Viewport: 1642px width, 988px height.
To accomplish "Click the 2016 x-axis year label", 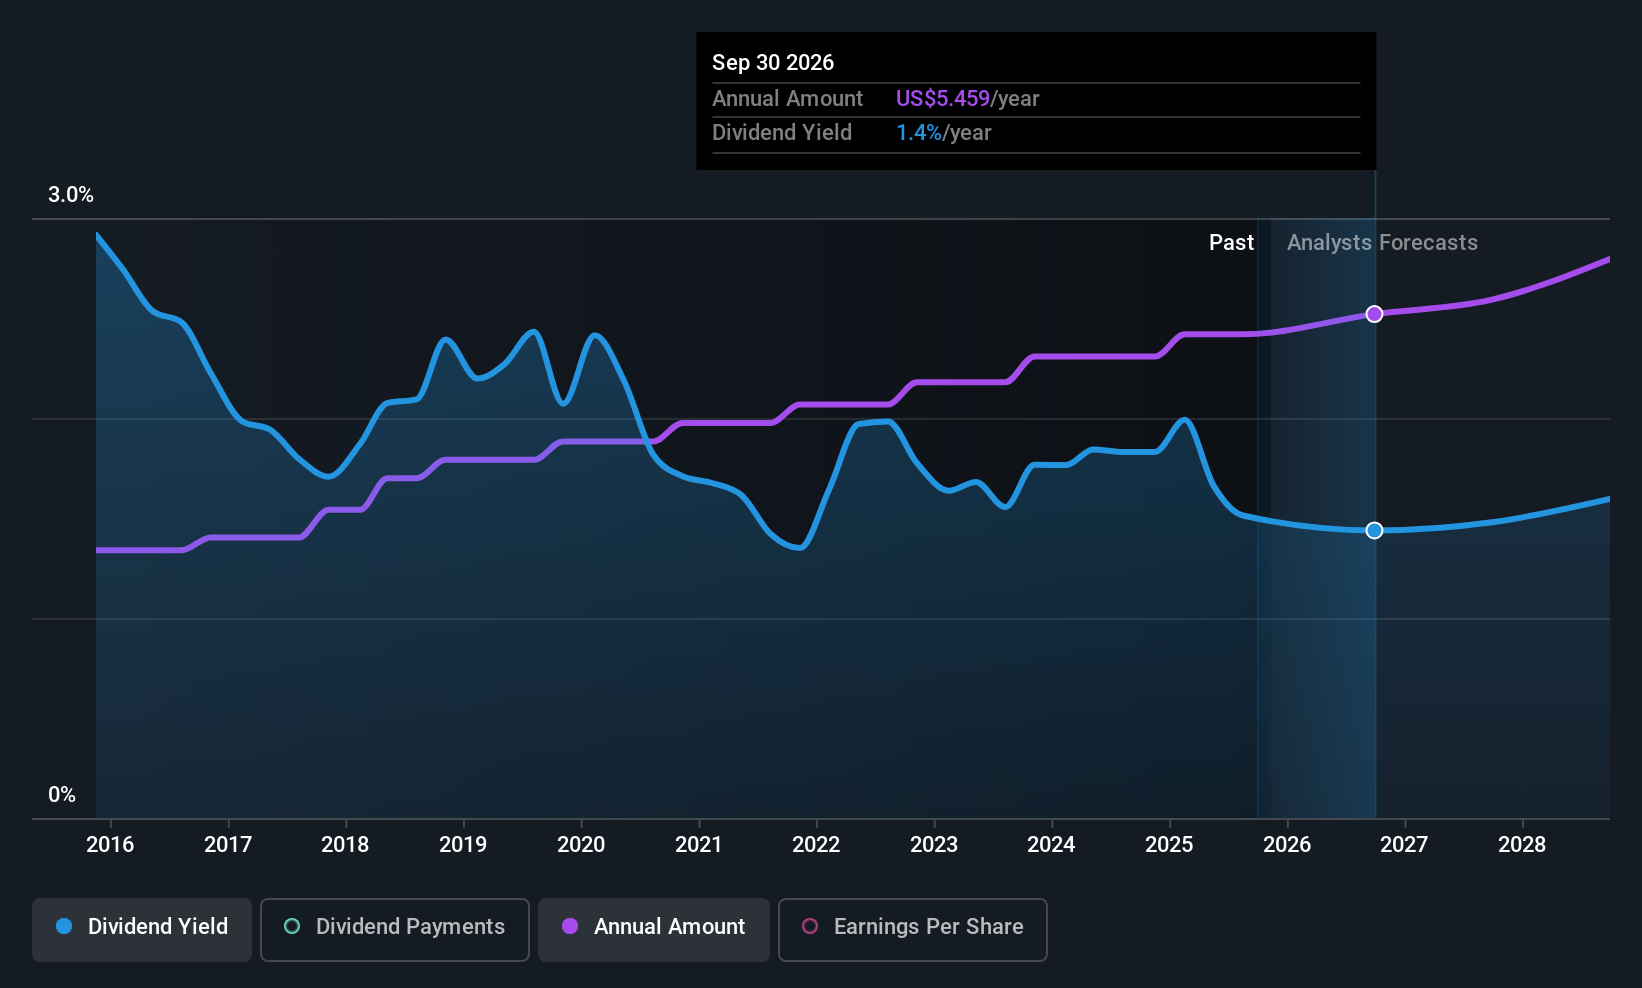I will coord(110,845).
